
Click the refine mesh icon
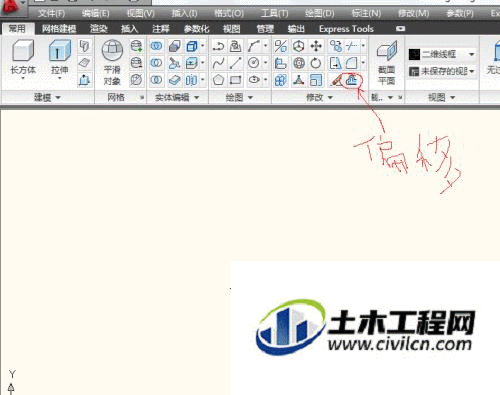(x=136, y=80)
